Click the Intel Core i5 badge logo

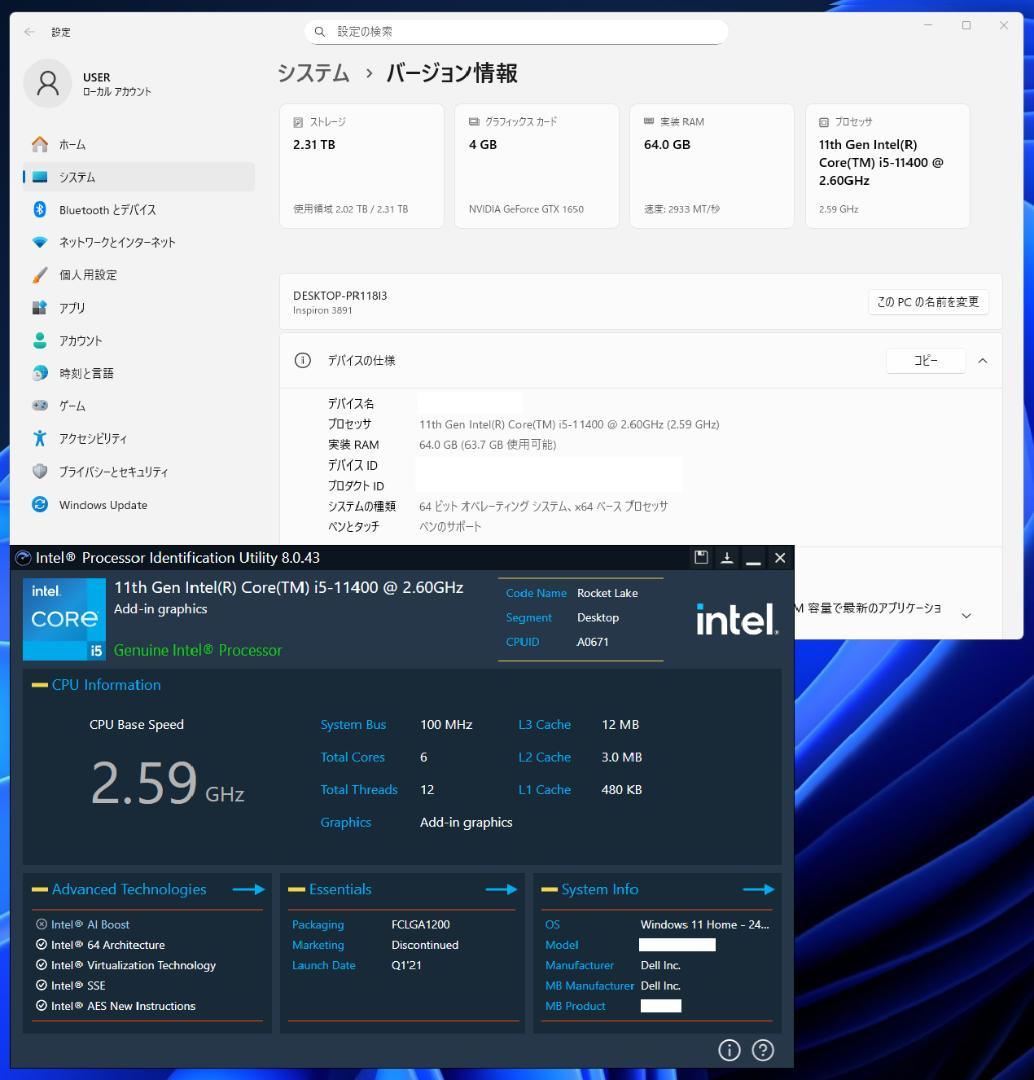pos(63,618)
